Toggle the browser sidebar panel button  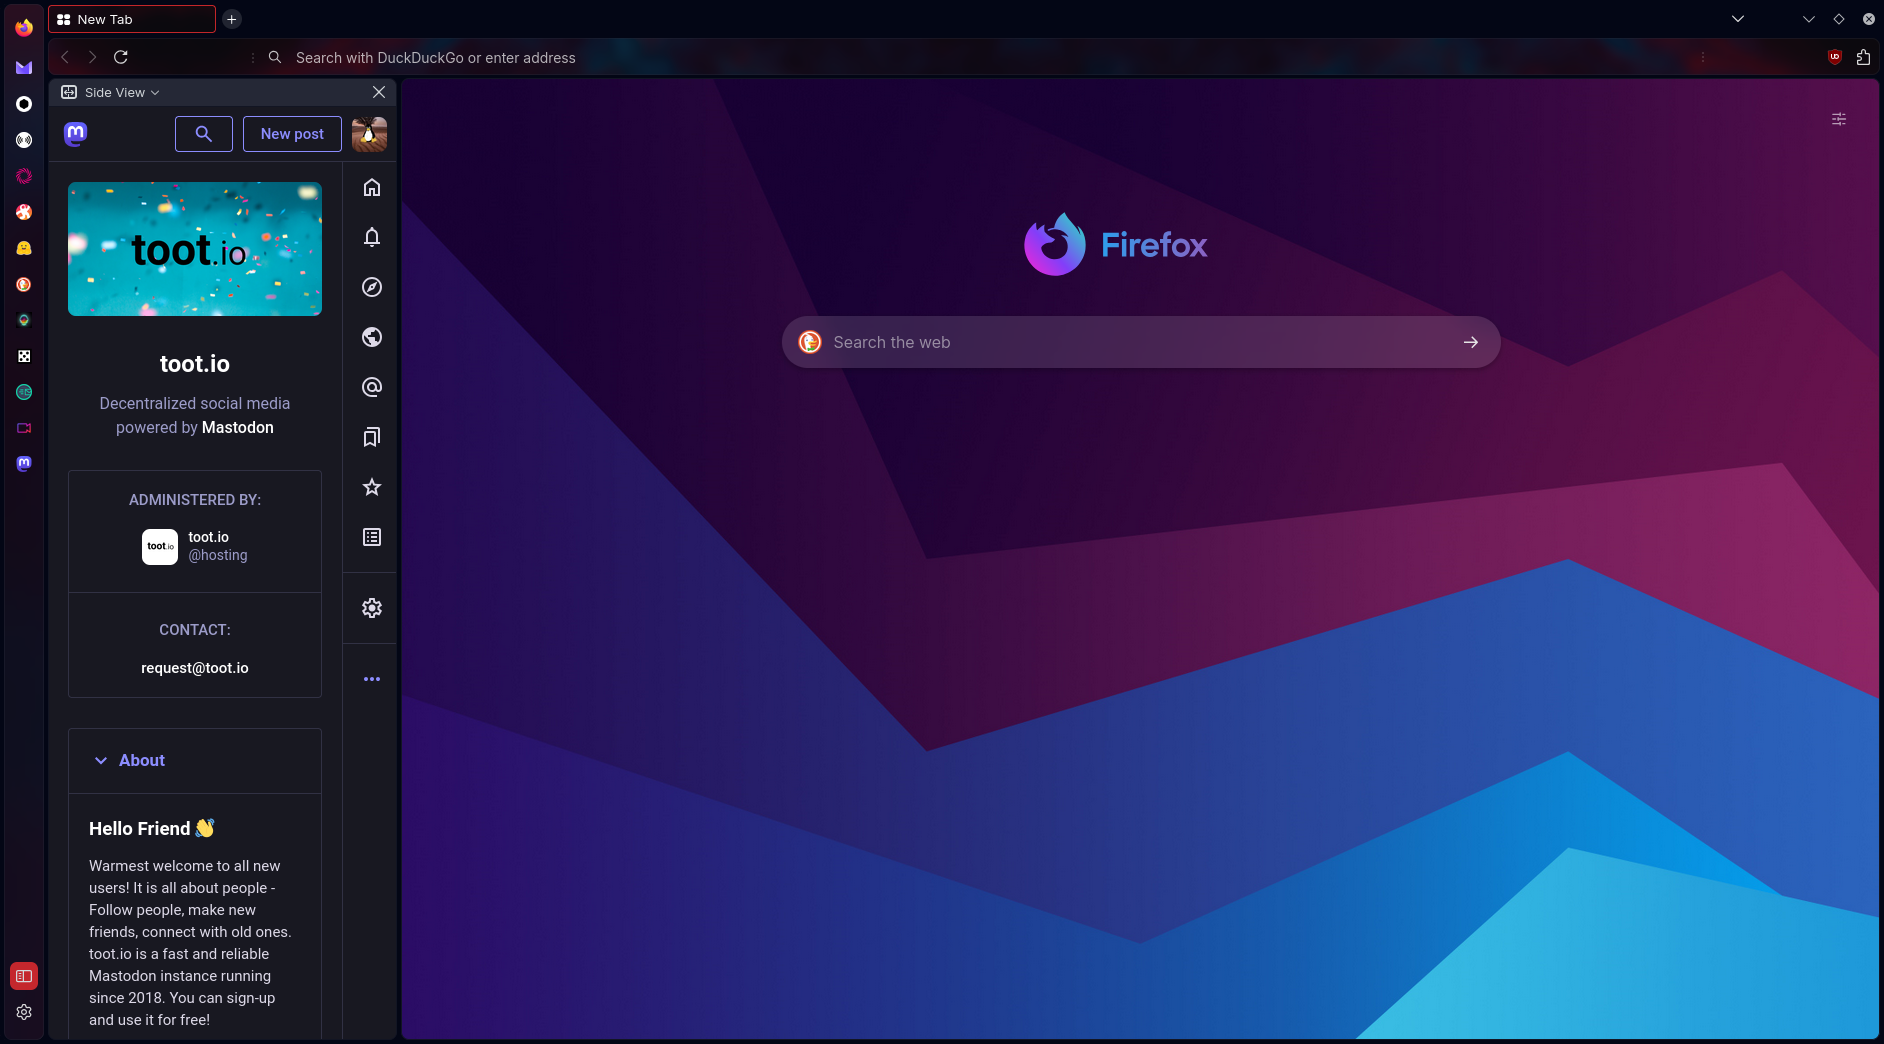click(x=24, y=976)
